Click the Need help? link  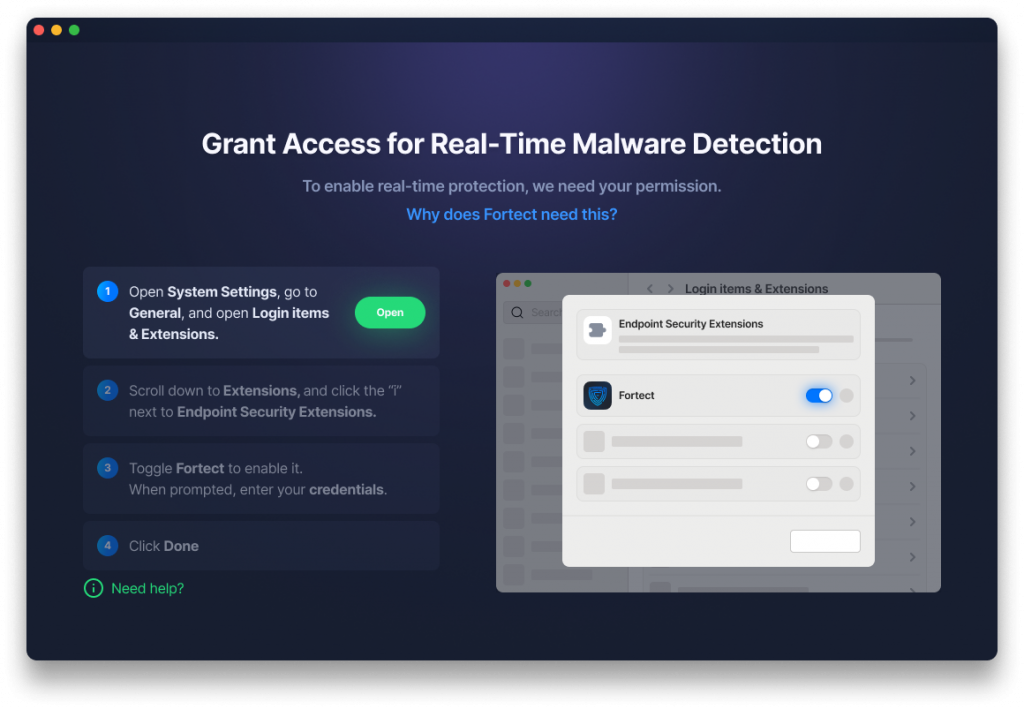(148, 588)
